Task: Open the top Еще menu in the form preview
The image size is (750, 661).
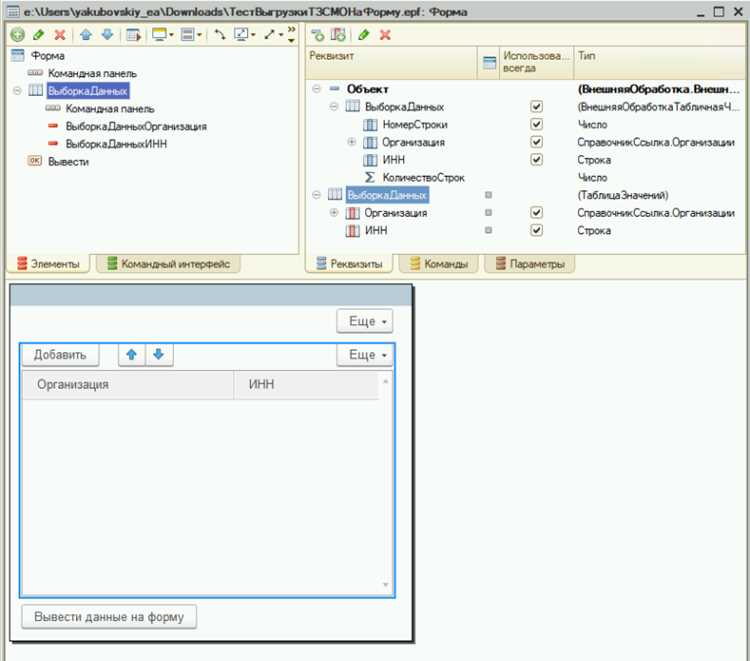Action: (x=365, y=321)
